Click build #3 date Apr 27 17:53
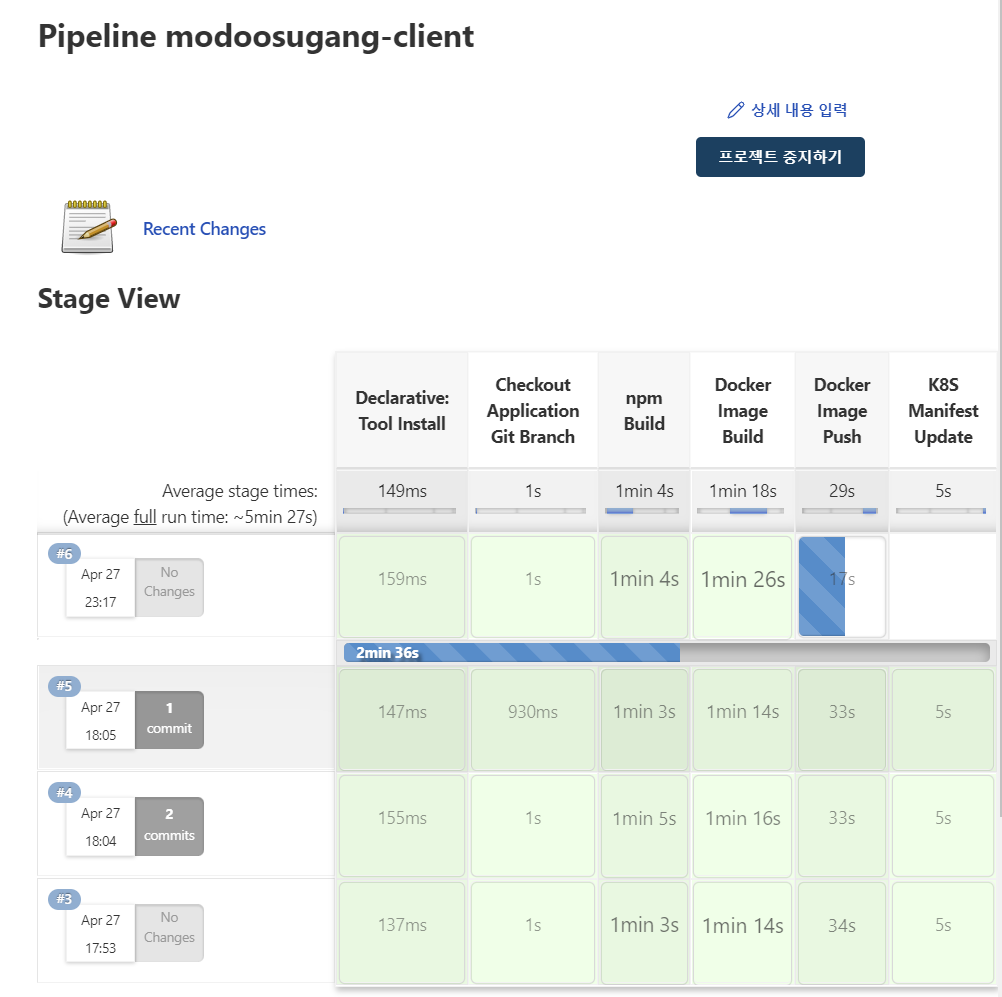 pyautogui.click(x=100, y=934)
